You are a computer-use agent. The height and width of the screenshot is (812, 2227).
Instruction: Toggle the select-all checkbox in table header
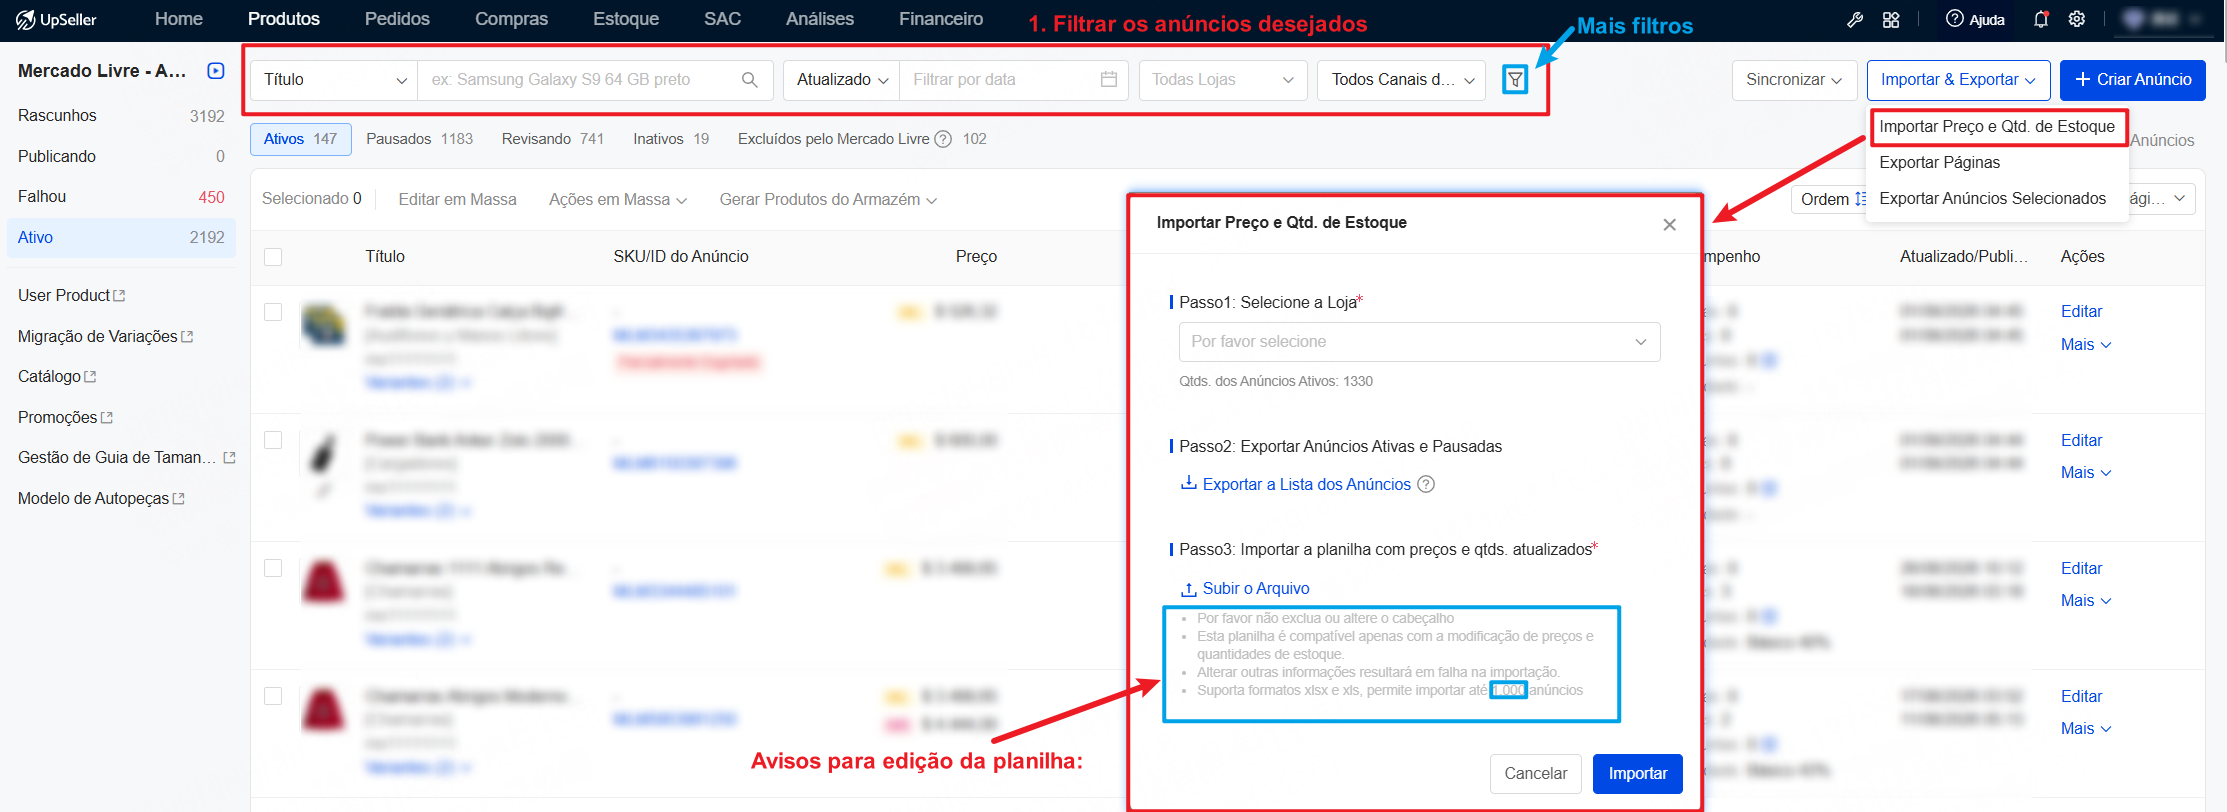coord(273,257)
